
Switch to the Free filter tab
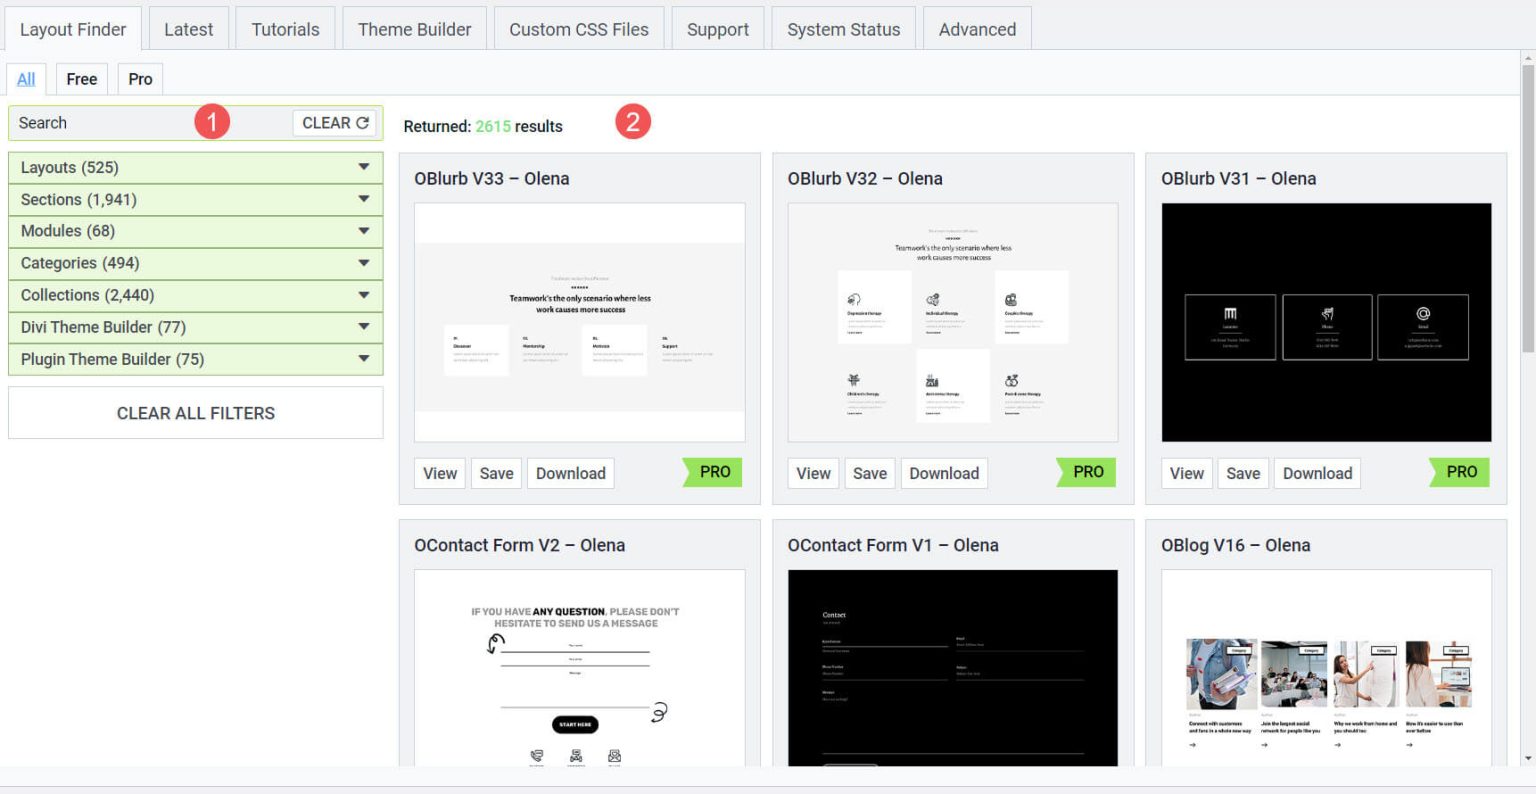click(82, 79)
